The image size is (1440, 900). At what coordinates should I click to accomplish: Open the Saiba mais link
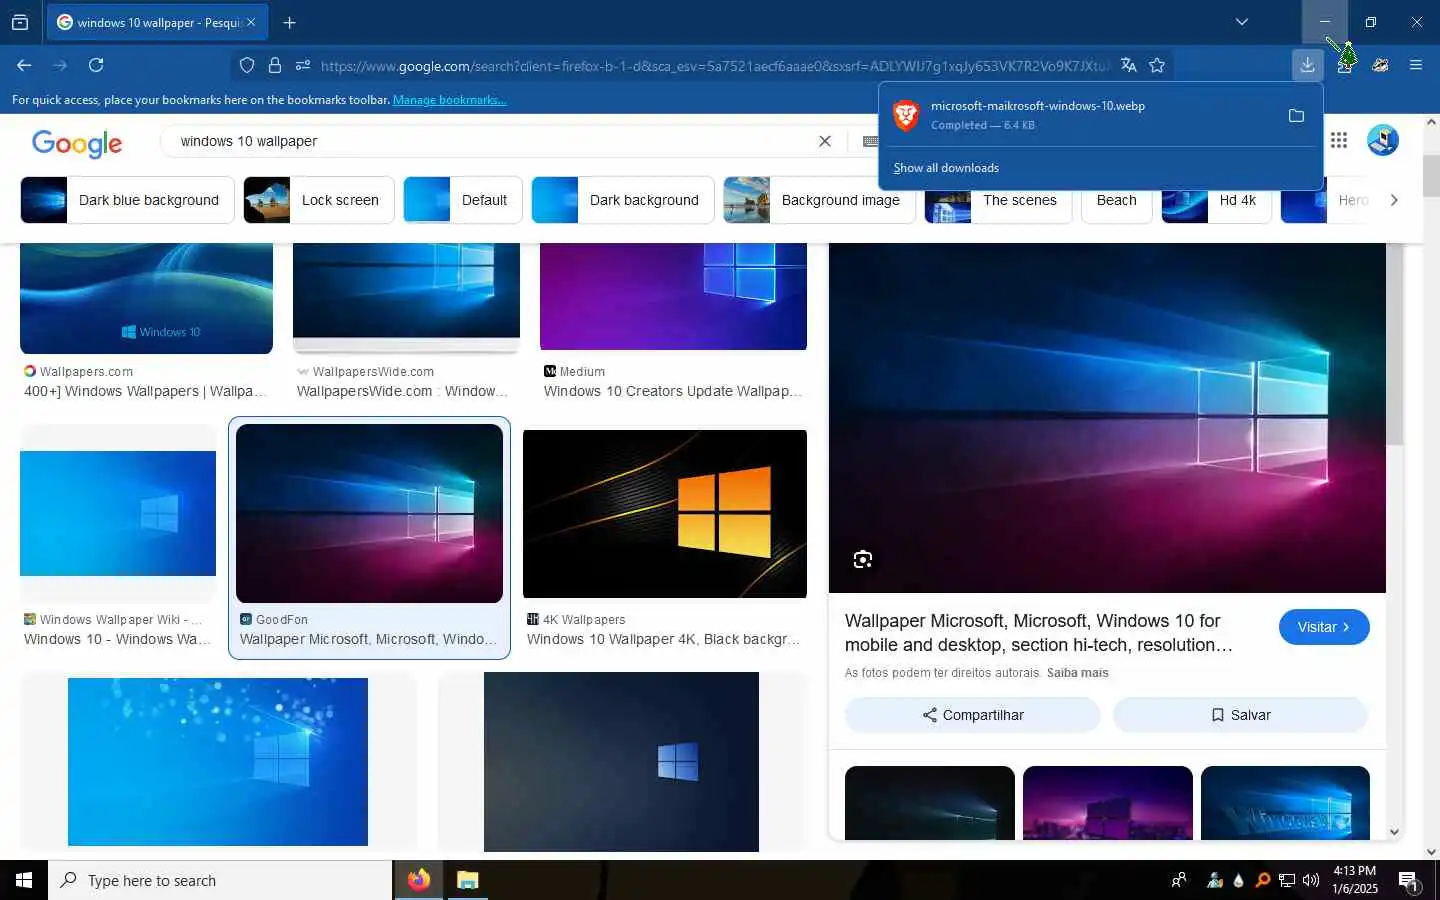click(1077, 673)
